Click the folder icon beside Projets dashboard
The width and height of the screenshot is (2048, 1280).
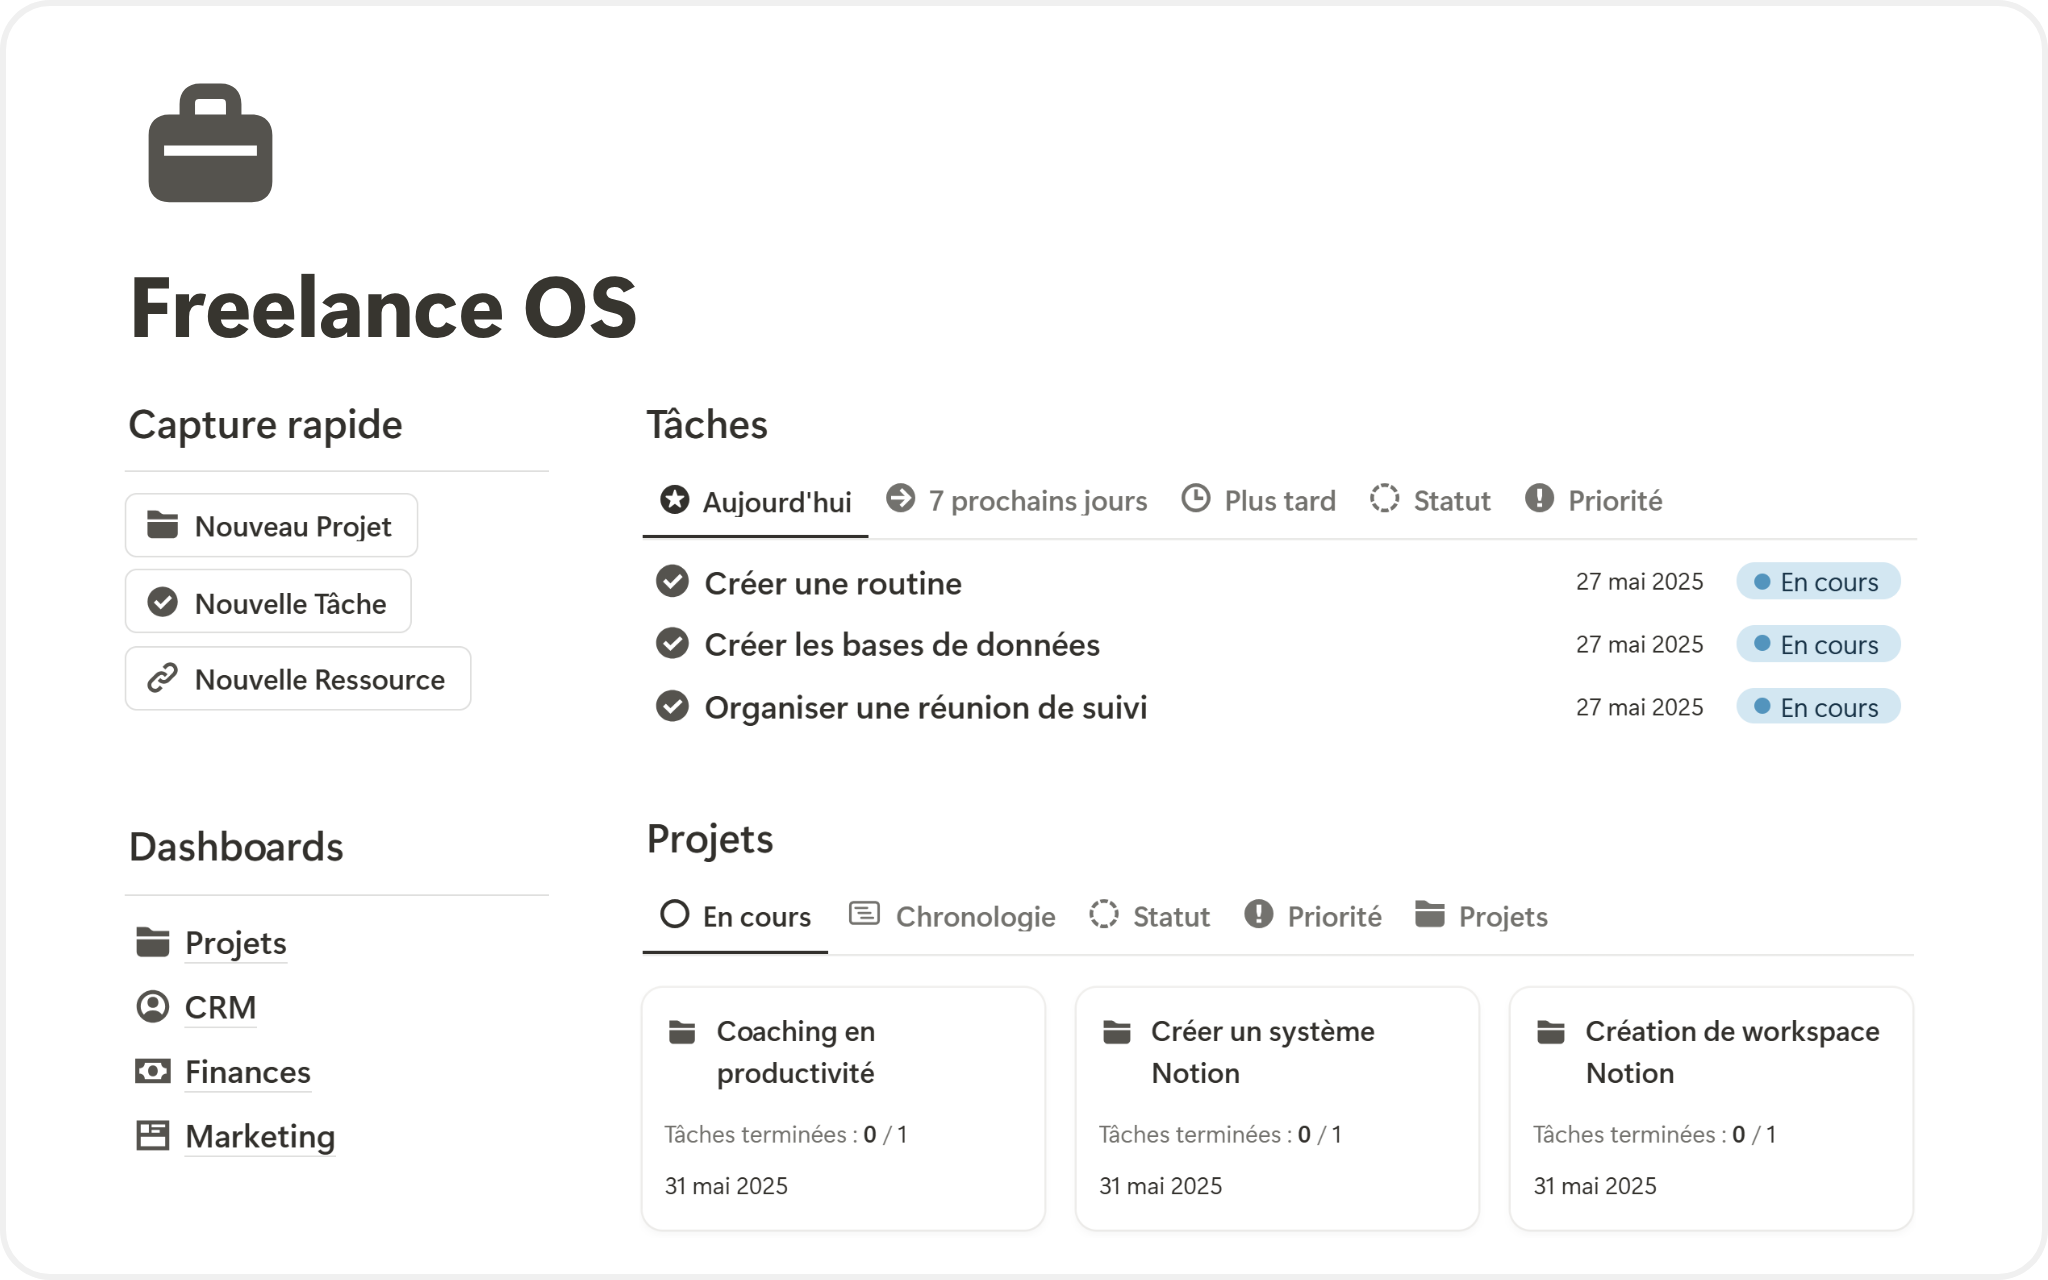pyautogui.click(x=152, y=942)
